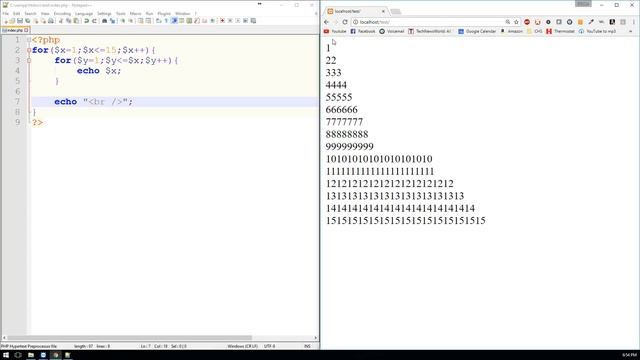The height and width of the screenshot is (360, 640).
Task: Open a new Chrome tab
Action: click(x=396, y=11)
